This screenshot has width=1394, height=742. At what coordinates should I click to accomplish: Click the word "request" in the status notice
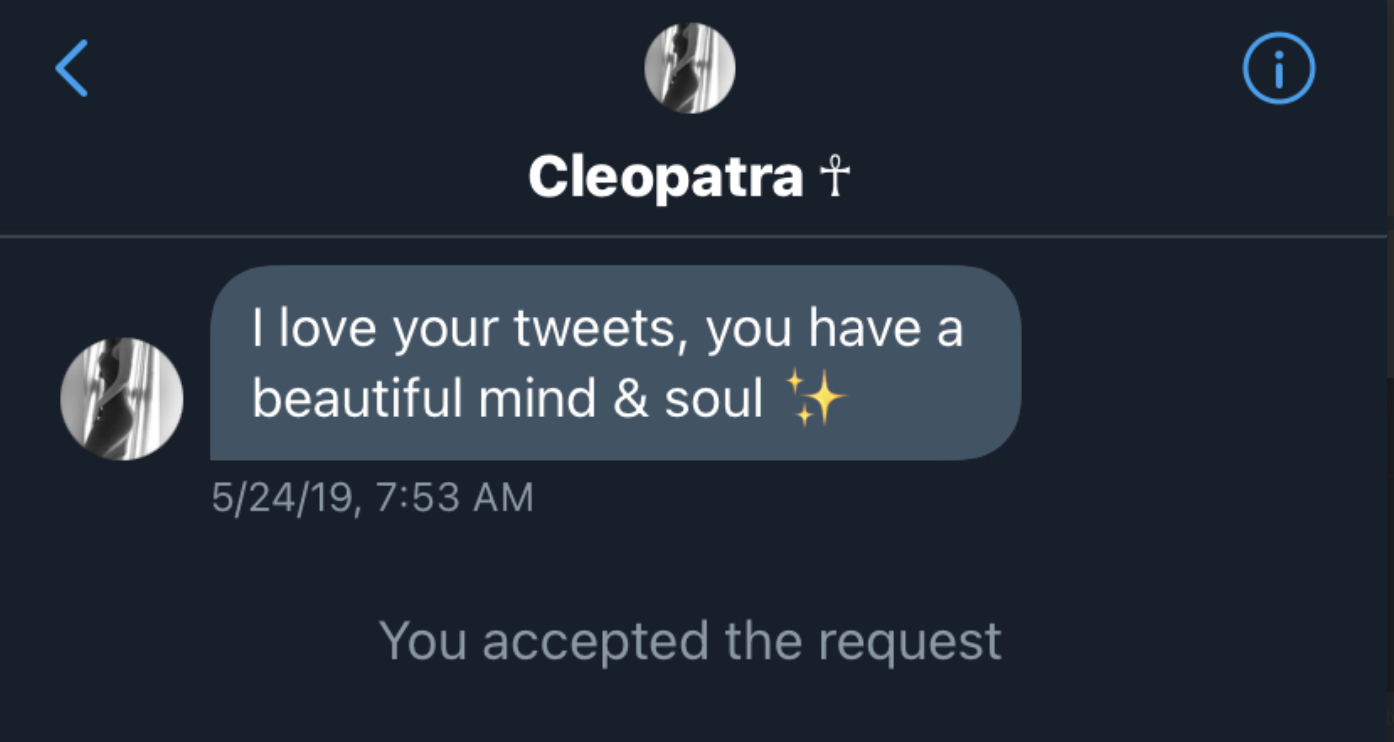910,643
